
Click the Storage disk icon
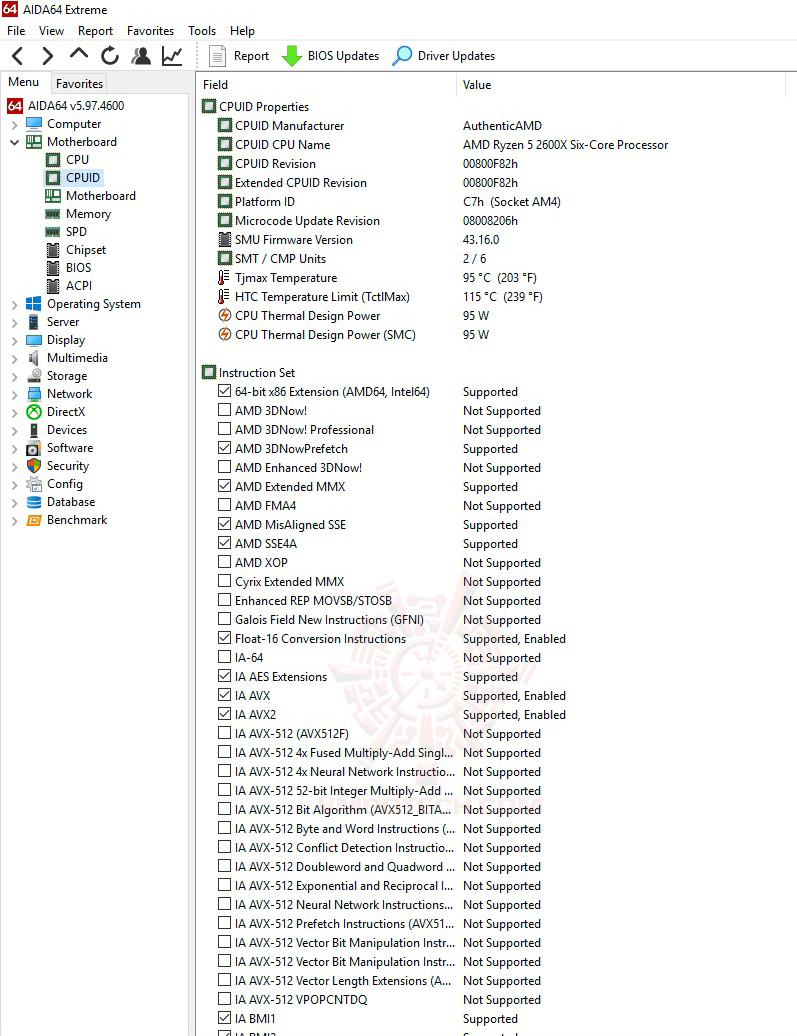click(34, 376)
